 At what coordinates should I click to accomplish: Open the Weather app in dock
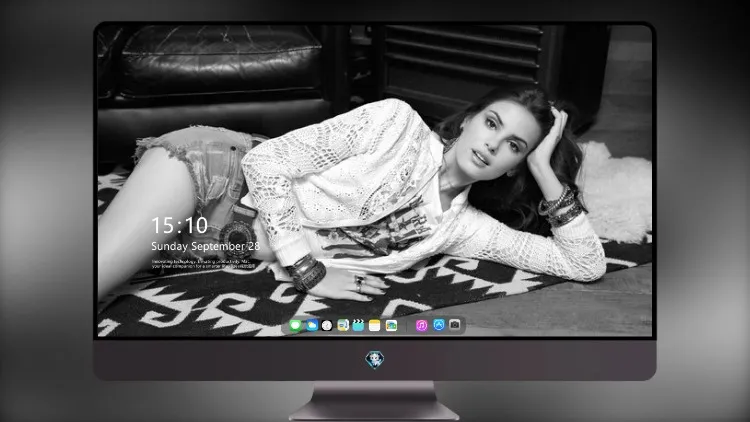(x=312, y=326)
